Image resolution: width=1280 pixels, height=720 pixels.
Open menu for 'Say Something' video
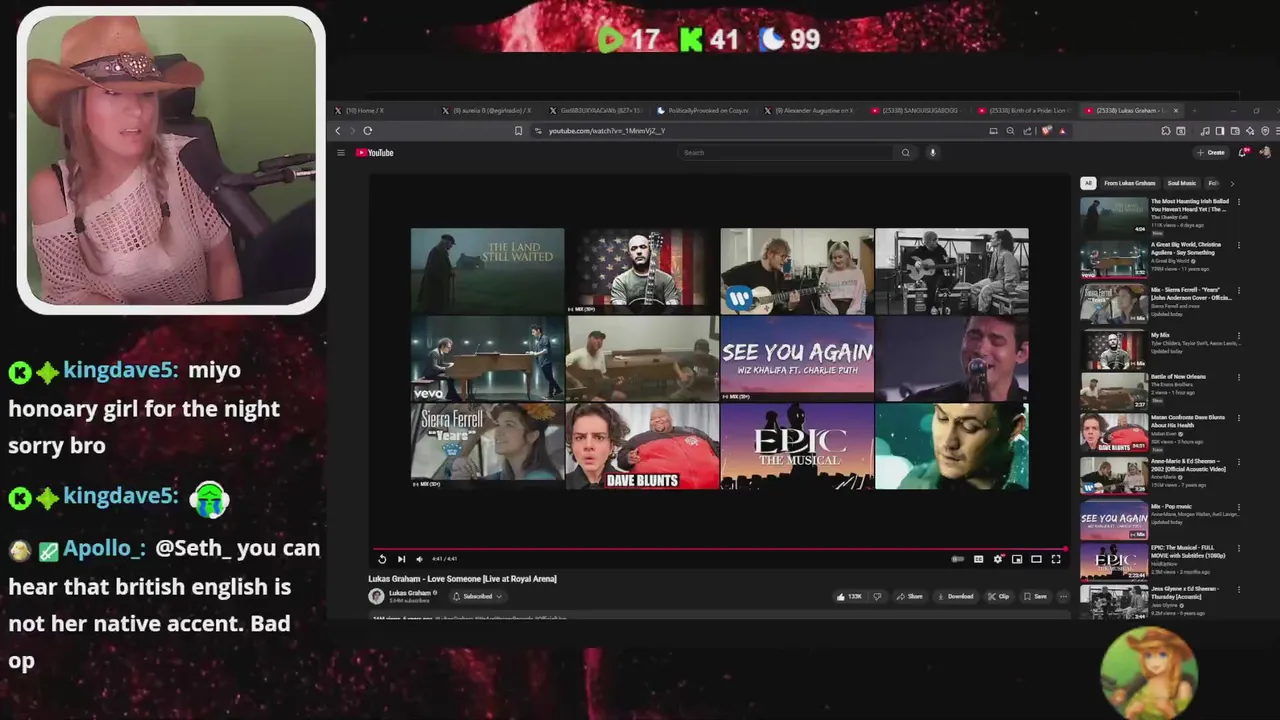1239,246
